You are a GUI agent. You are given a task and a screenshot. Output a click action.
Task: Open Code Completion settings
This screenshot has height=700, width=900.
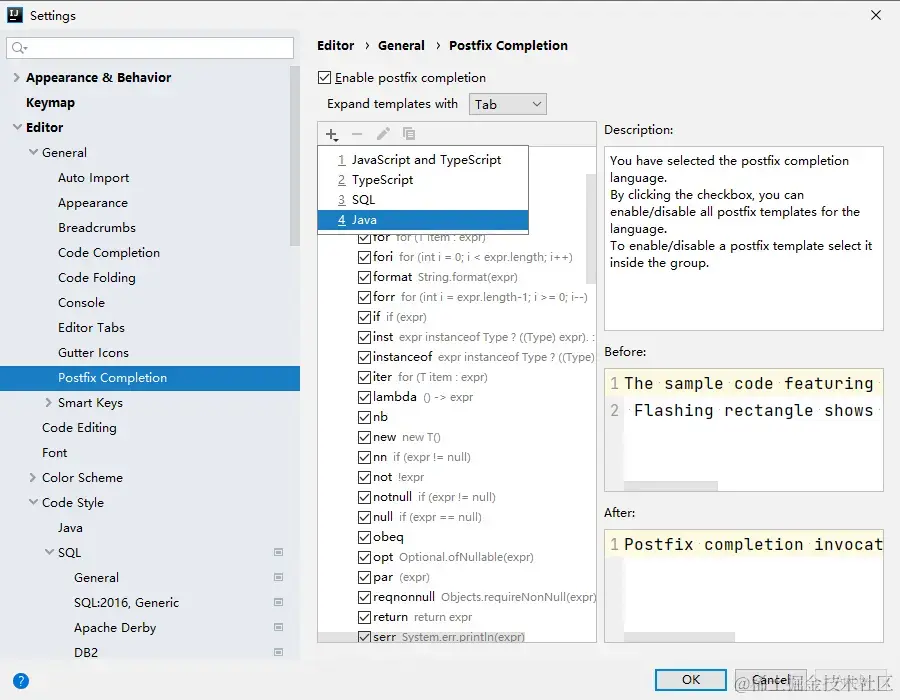click(x=109, y=252)
